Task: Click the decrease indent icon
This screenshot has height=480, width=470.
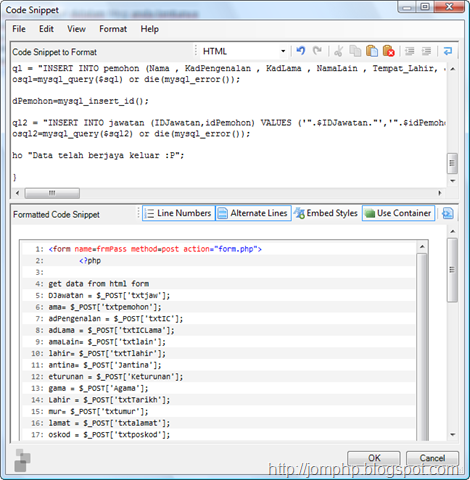Action: tap(410, 51)
